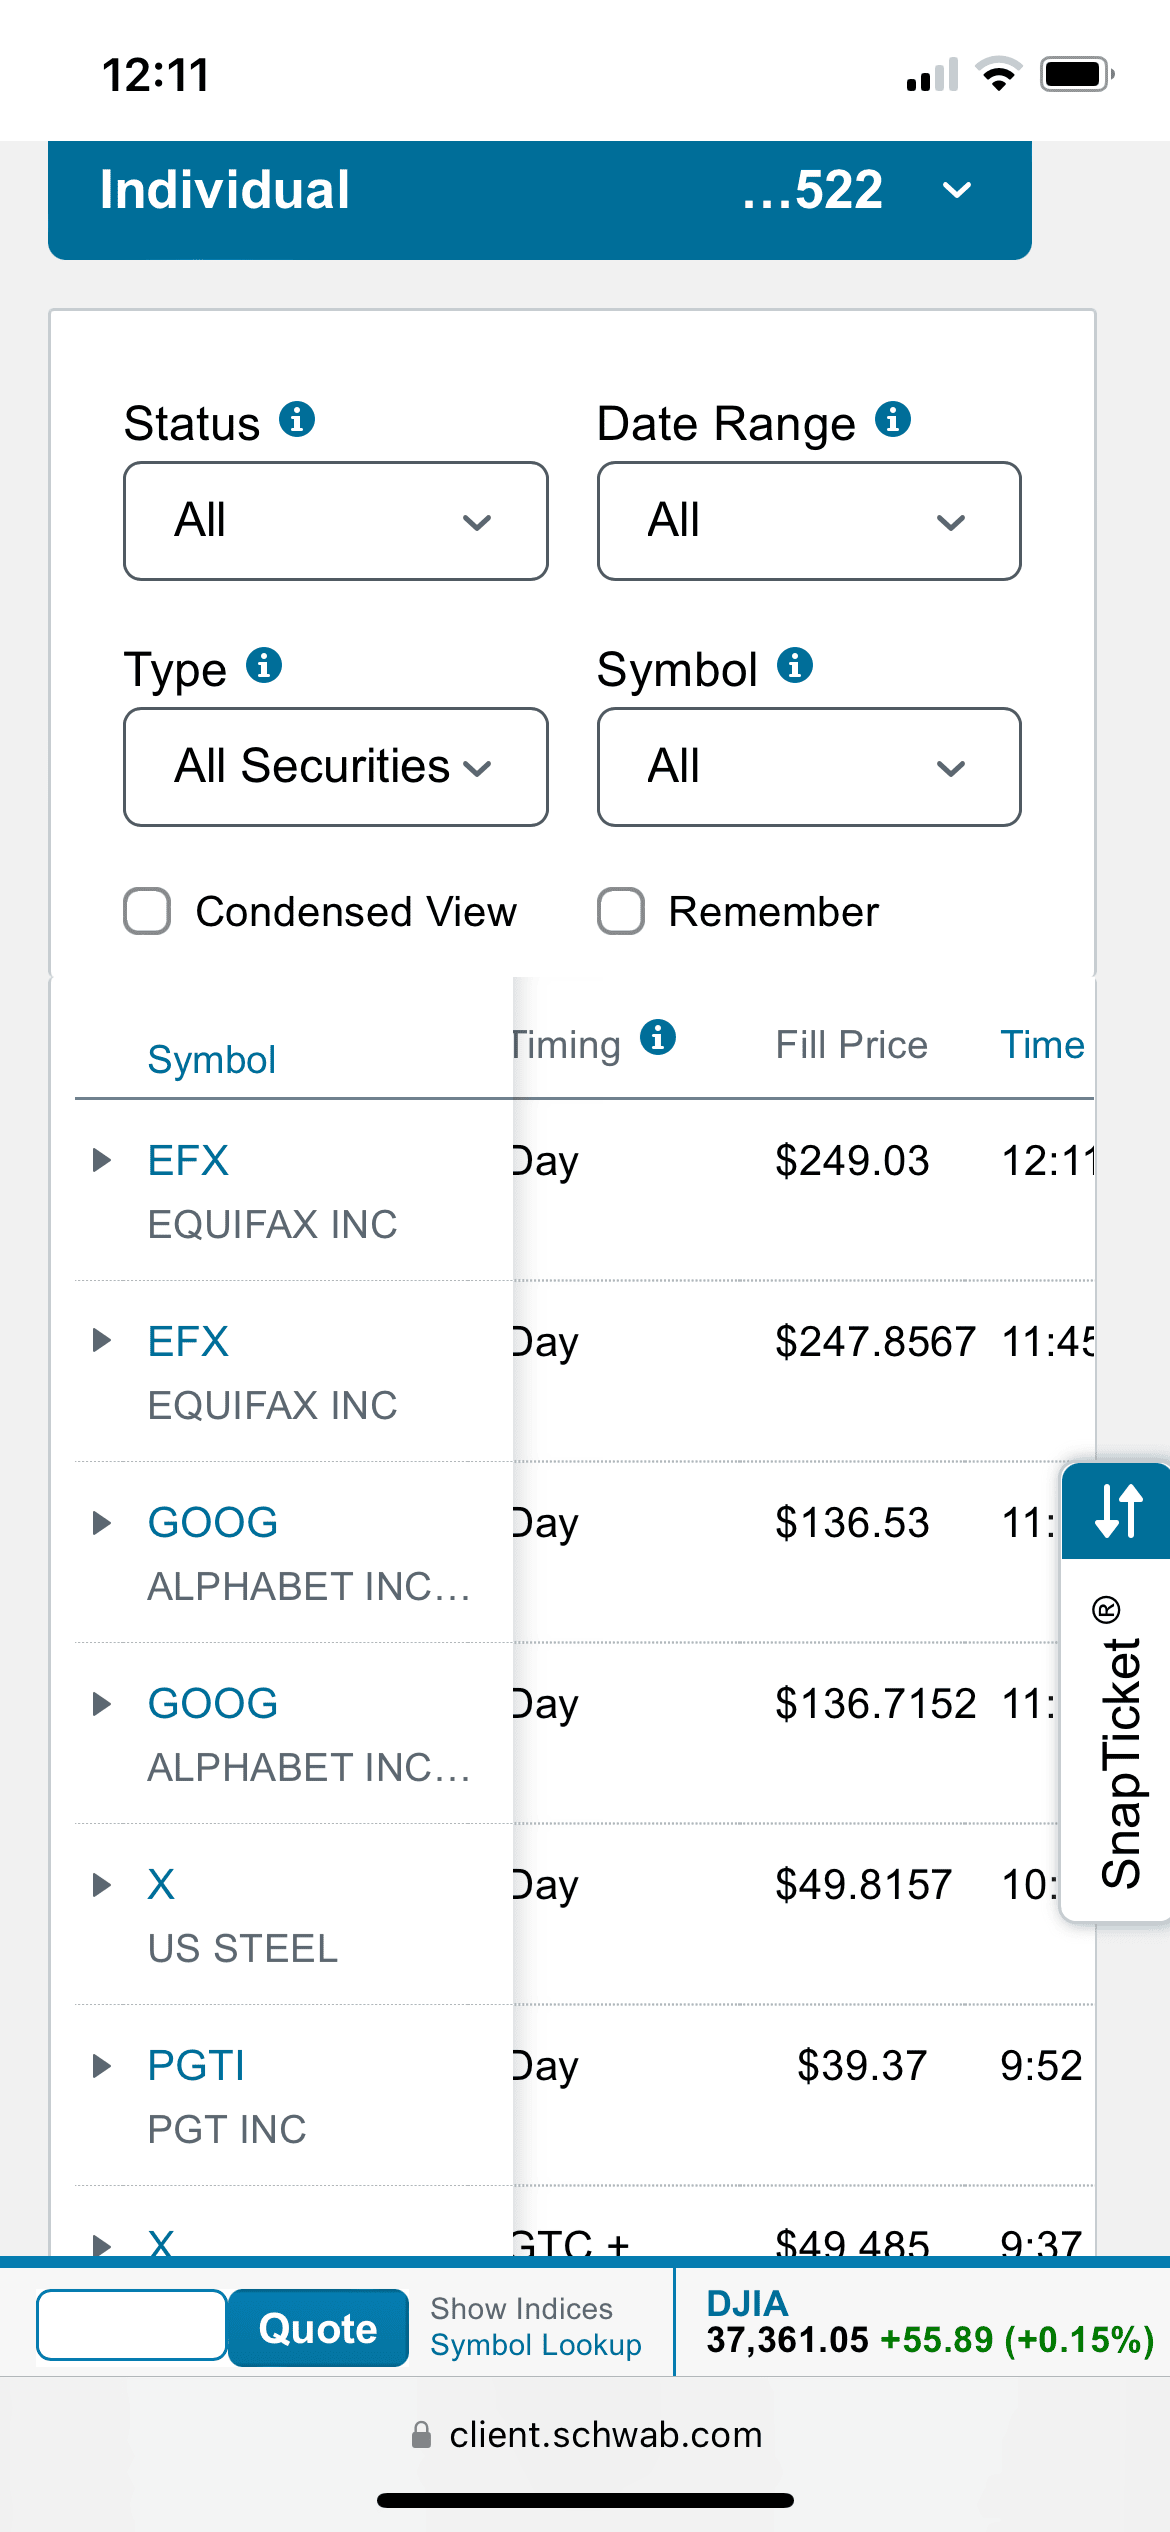Click the Status info icon

point(296,419)
